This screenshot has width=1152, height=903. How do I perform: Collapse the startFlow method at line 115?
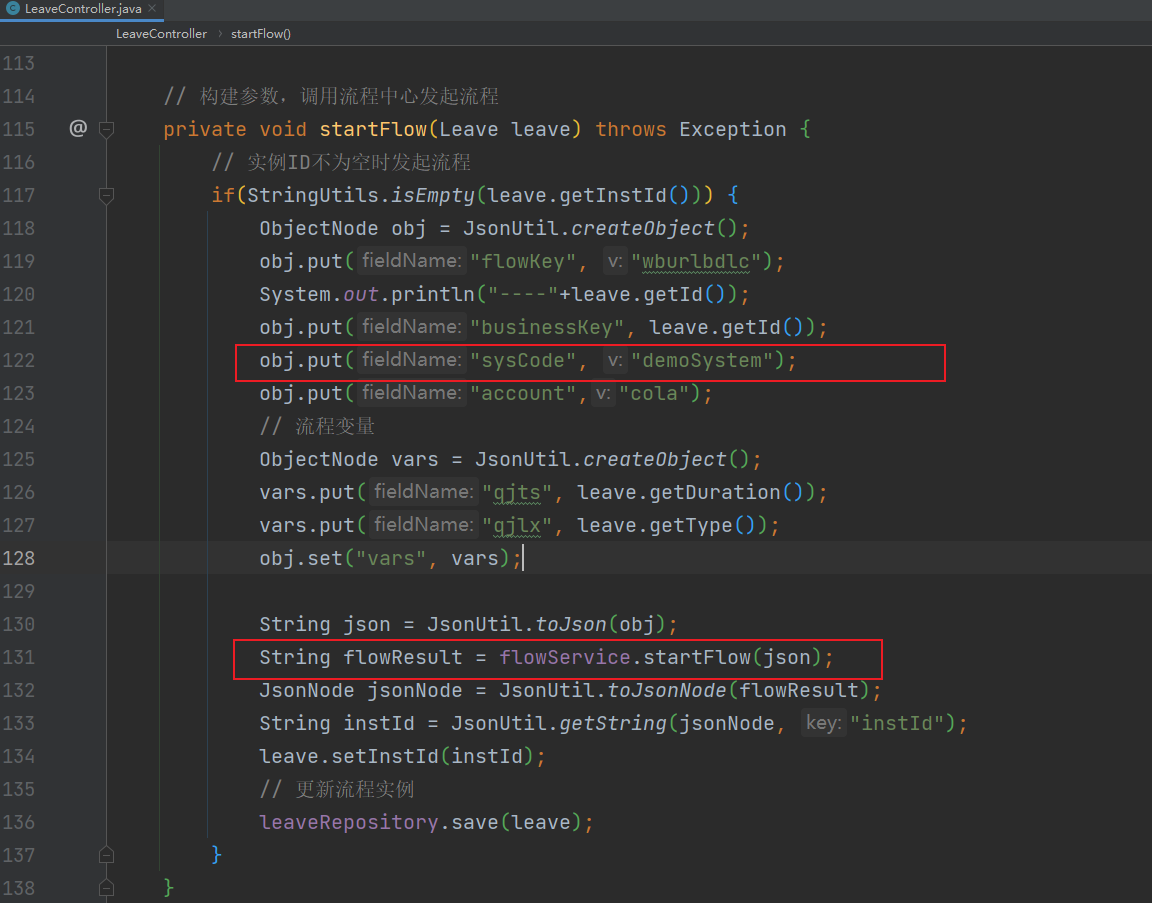pyautogui.click(x=106, y=129)
